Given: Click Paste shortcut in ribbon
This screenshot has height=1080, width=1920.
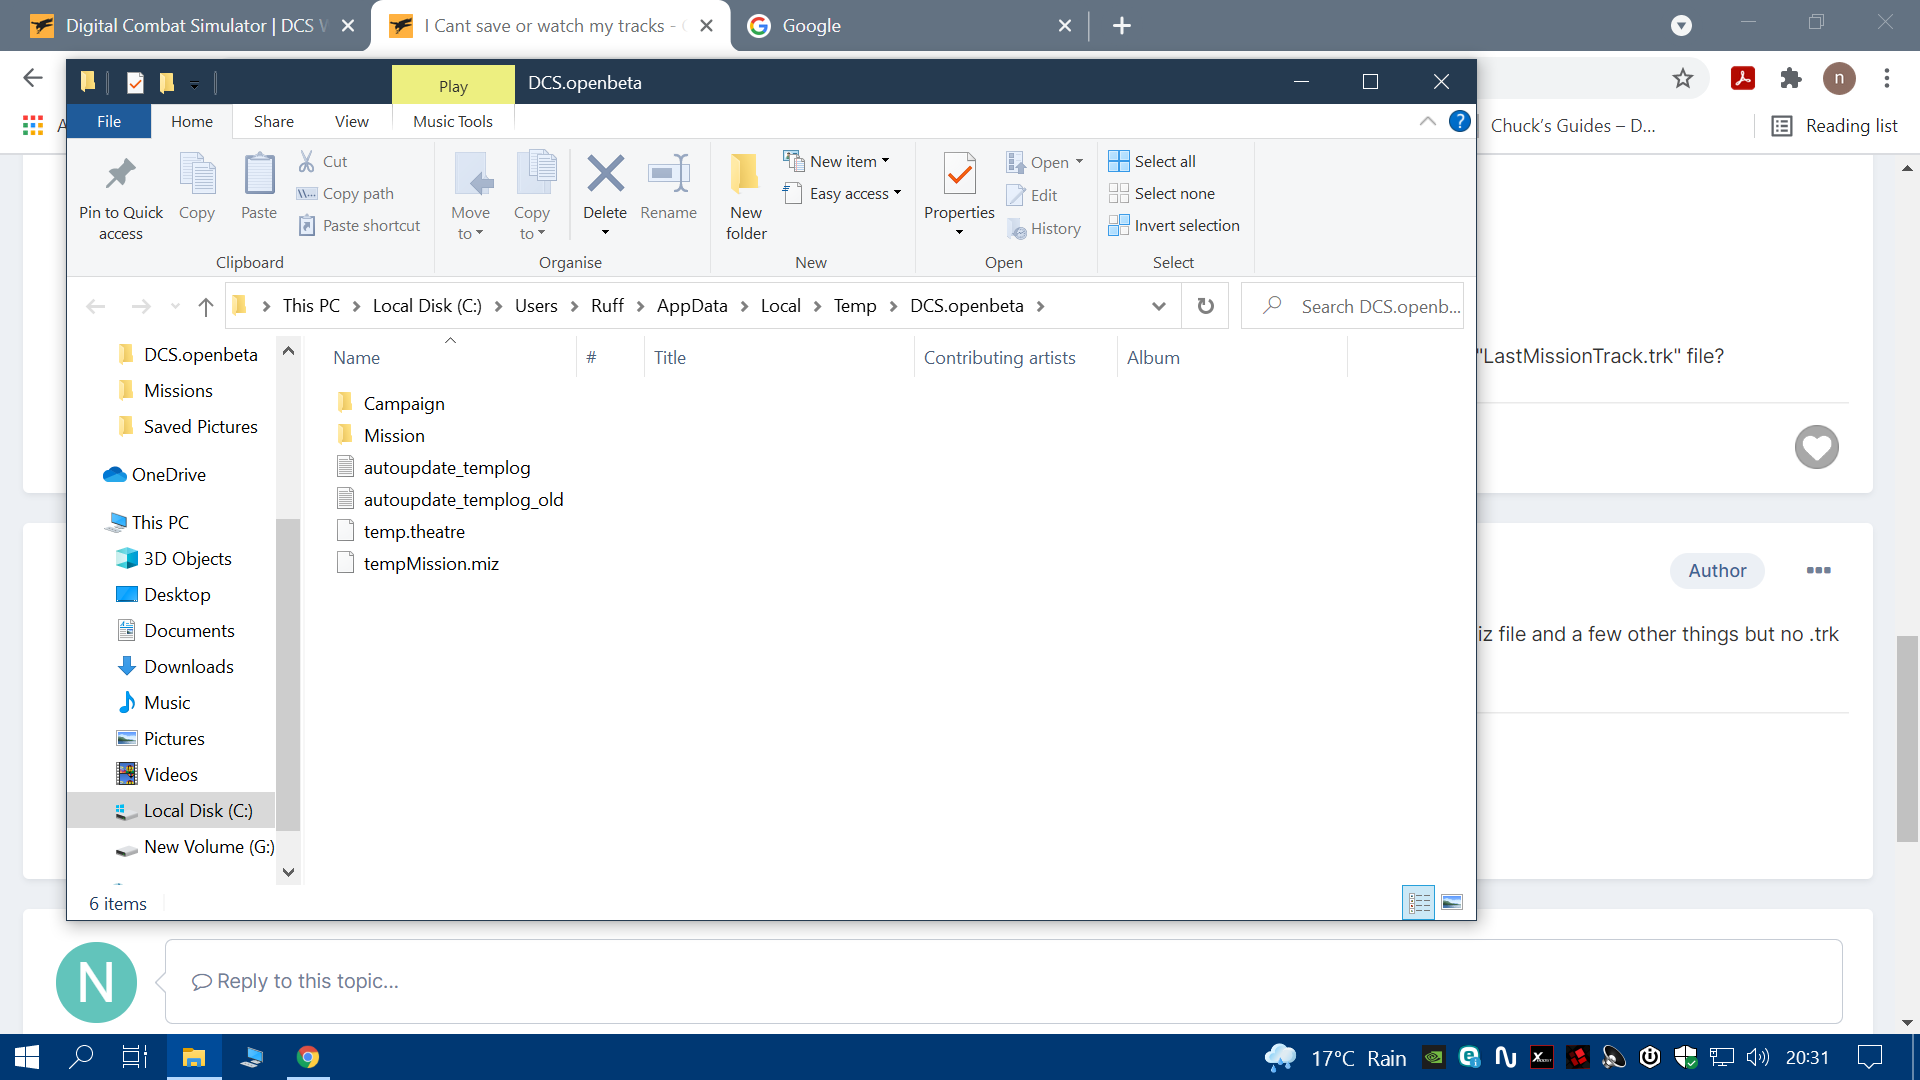Looking at the screenshot, I should pyautogui.click(x=360, y=226).
